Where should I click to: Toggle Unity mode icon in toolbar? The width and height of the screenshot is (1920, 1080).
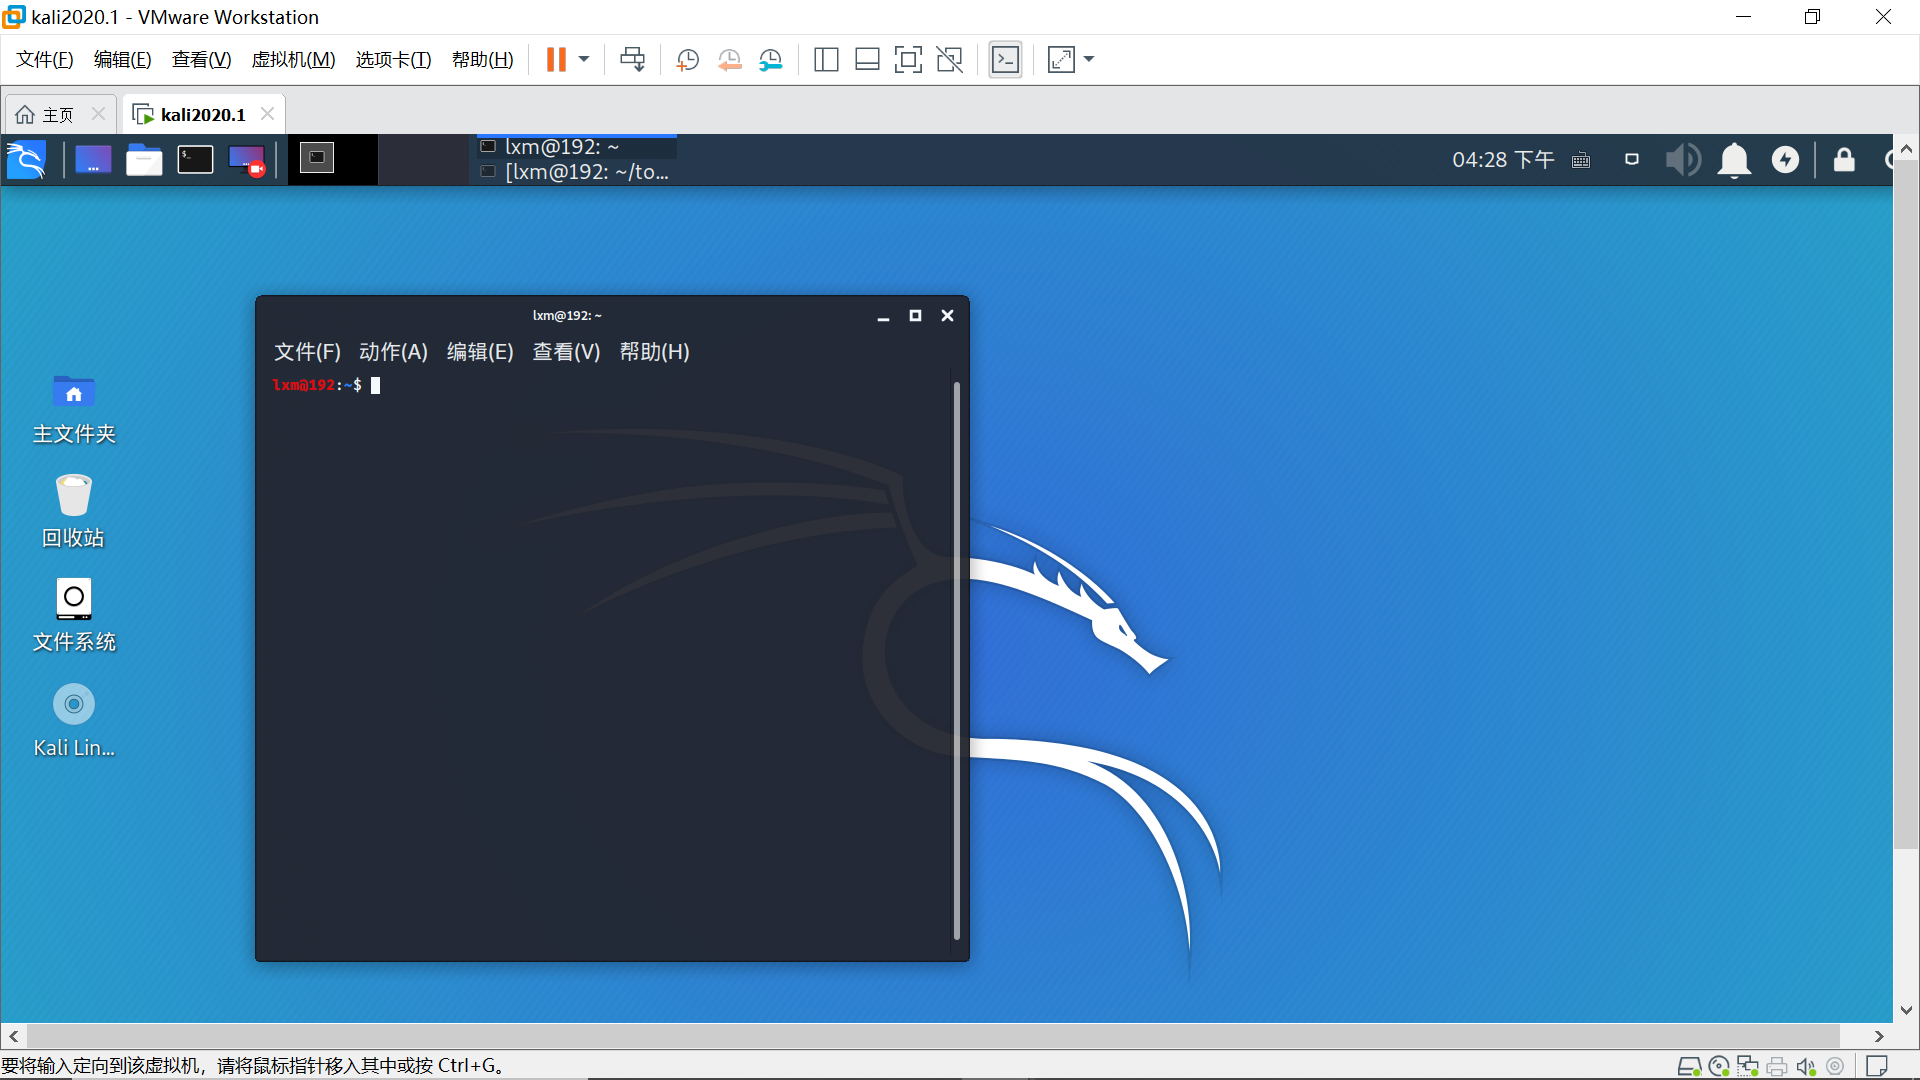tap(949, 60)
